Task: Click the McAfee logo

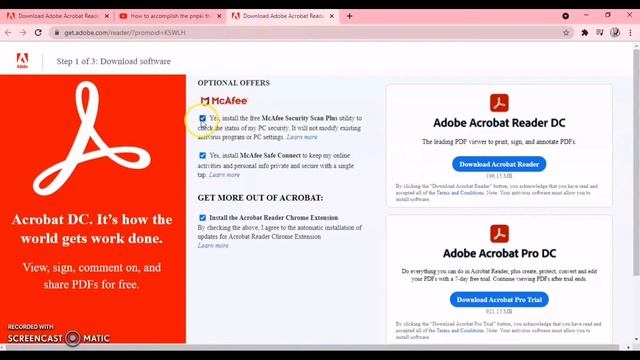Action: coord(224,100)
